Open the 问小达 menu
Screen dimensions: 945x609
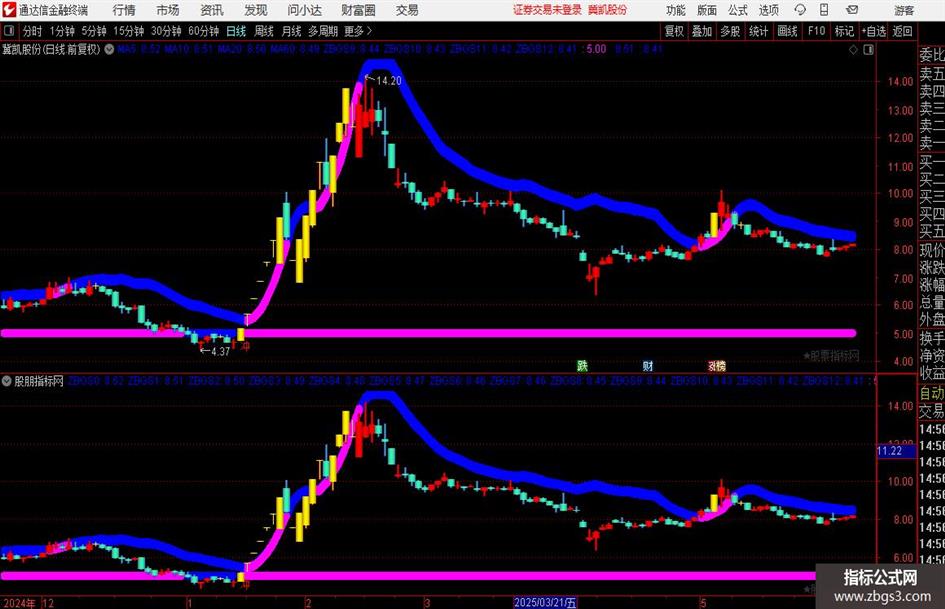pos(304,10)
